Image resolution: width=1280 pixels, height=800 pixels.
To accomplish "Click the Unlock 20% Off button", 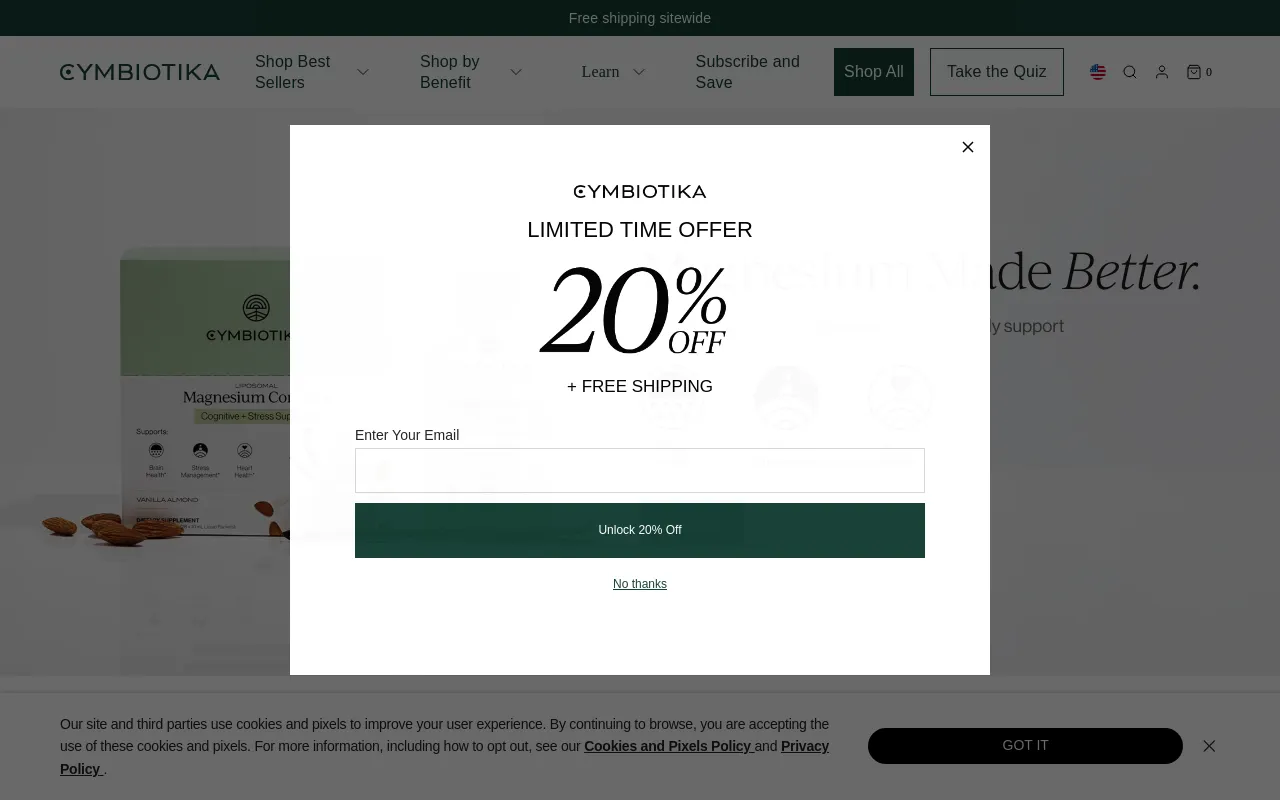I will [x=640, y=530].
